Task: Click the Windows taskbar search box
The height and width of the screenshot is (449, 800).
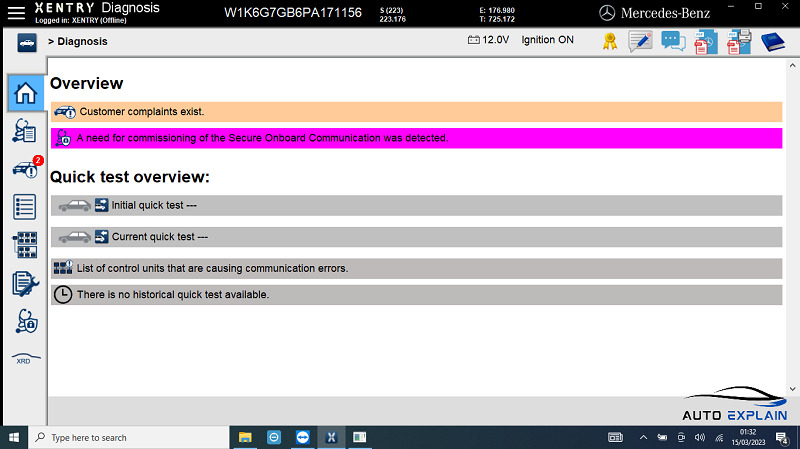Action: [x=128, y=437]
